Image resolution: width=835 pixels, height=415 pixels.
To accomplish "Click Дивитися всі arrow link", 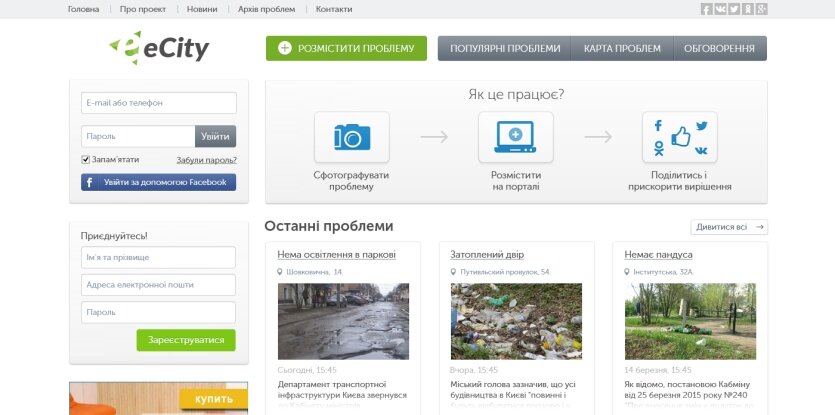I will (729, 227).
